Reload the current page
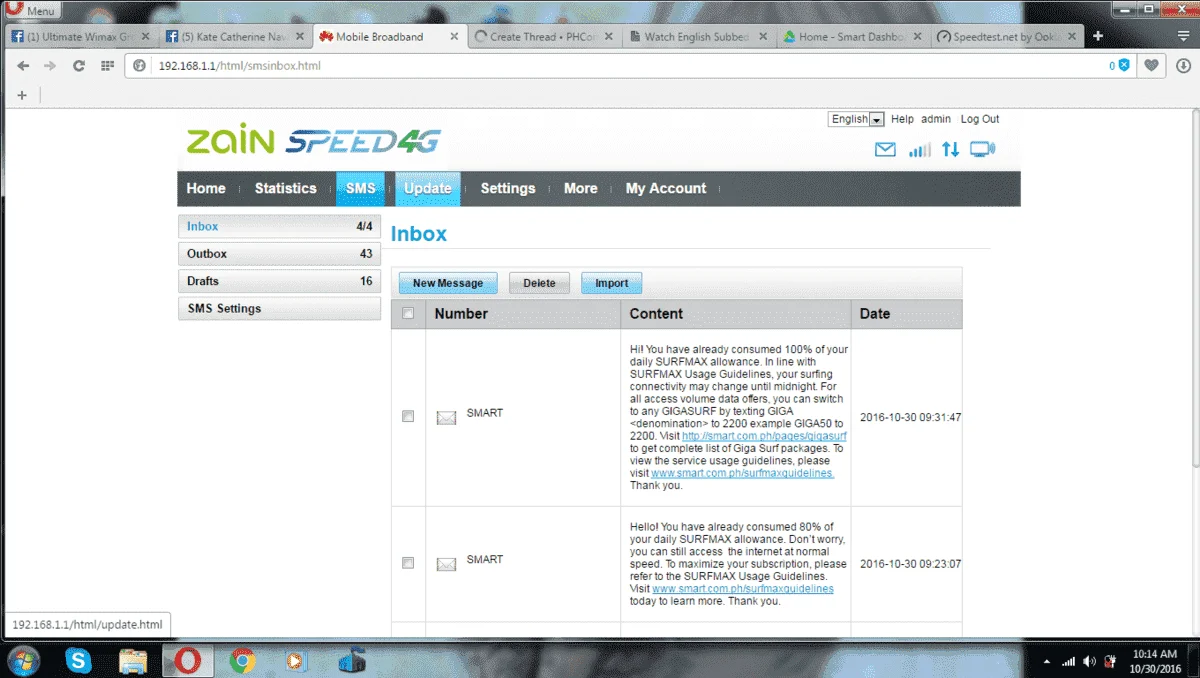 78,66
